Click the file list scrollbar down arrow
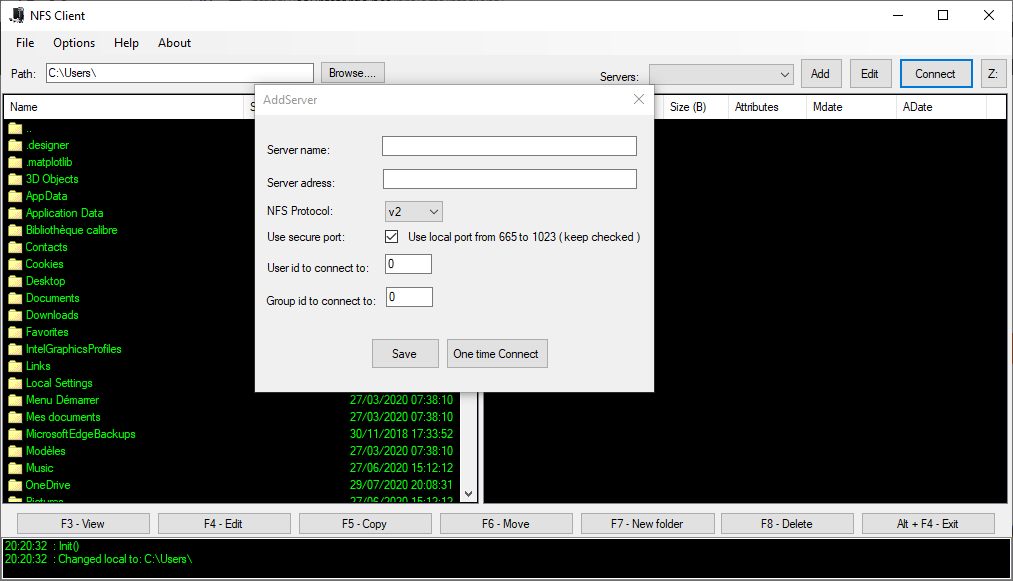This screenshot has width=1013, height=581. 468,494
